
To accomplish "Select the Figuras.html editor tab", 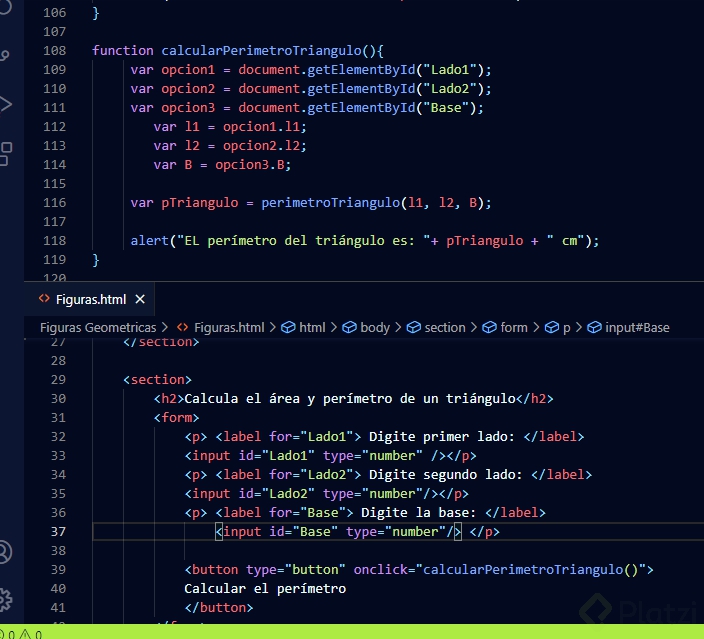I will 90,299.
